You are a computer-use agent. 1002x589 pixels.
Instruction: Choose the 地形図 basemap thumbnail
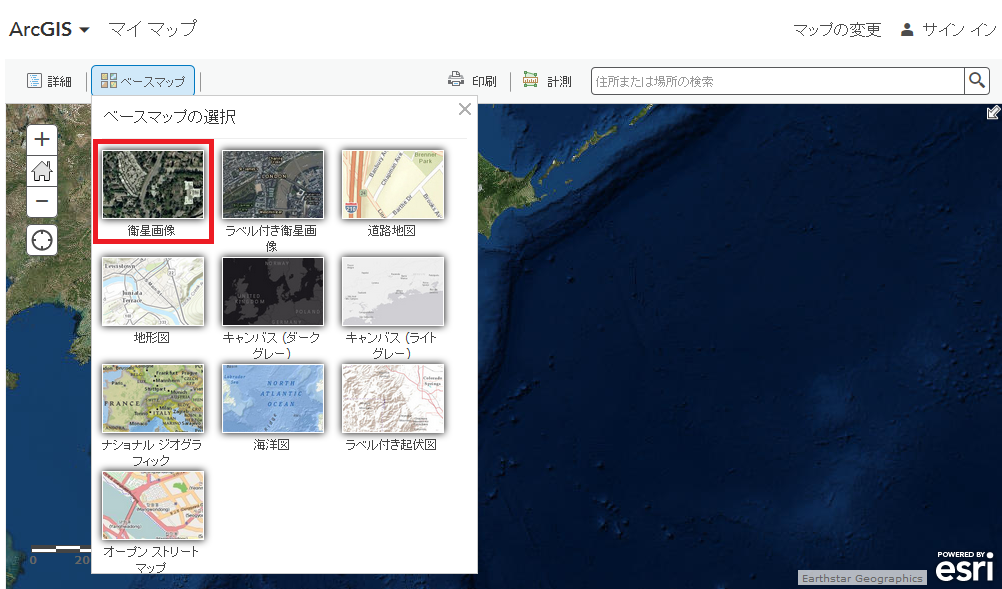coord(153,291)
